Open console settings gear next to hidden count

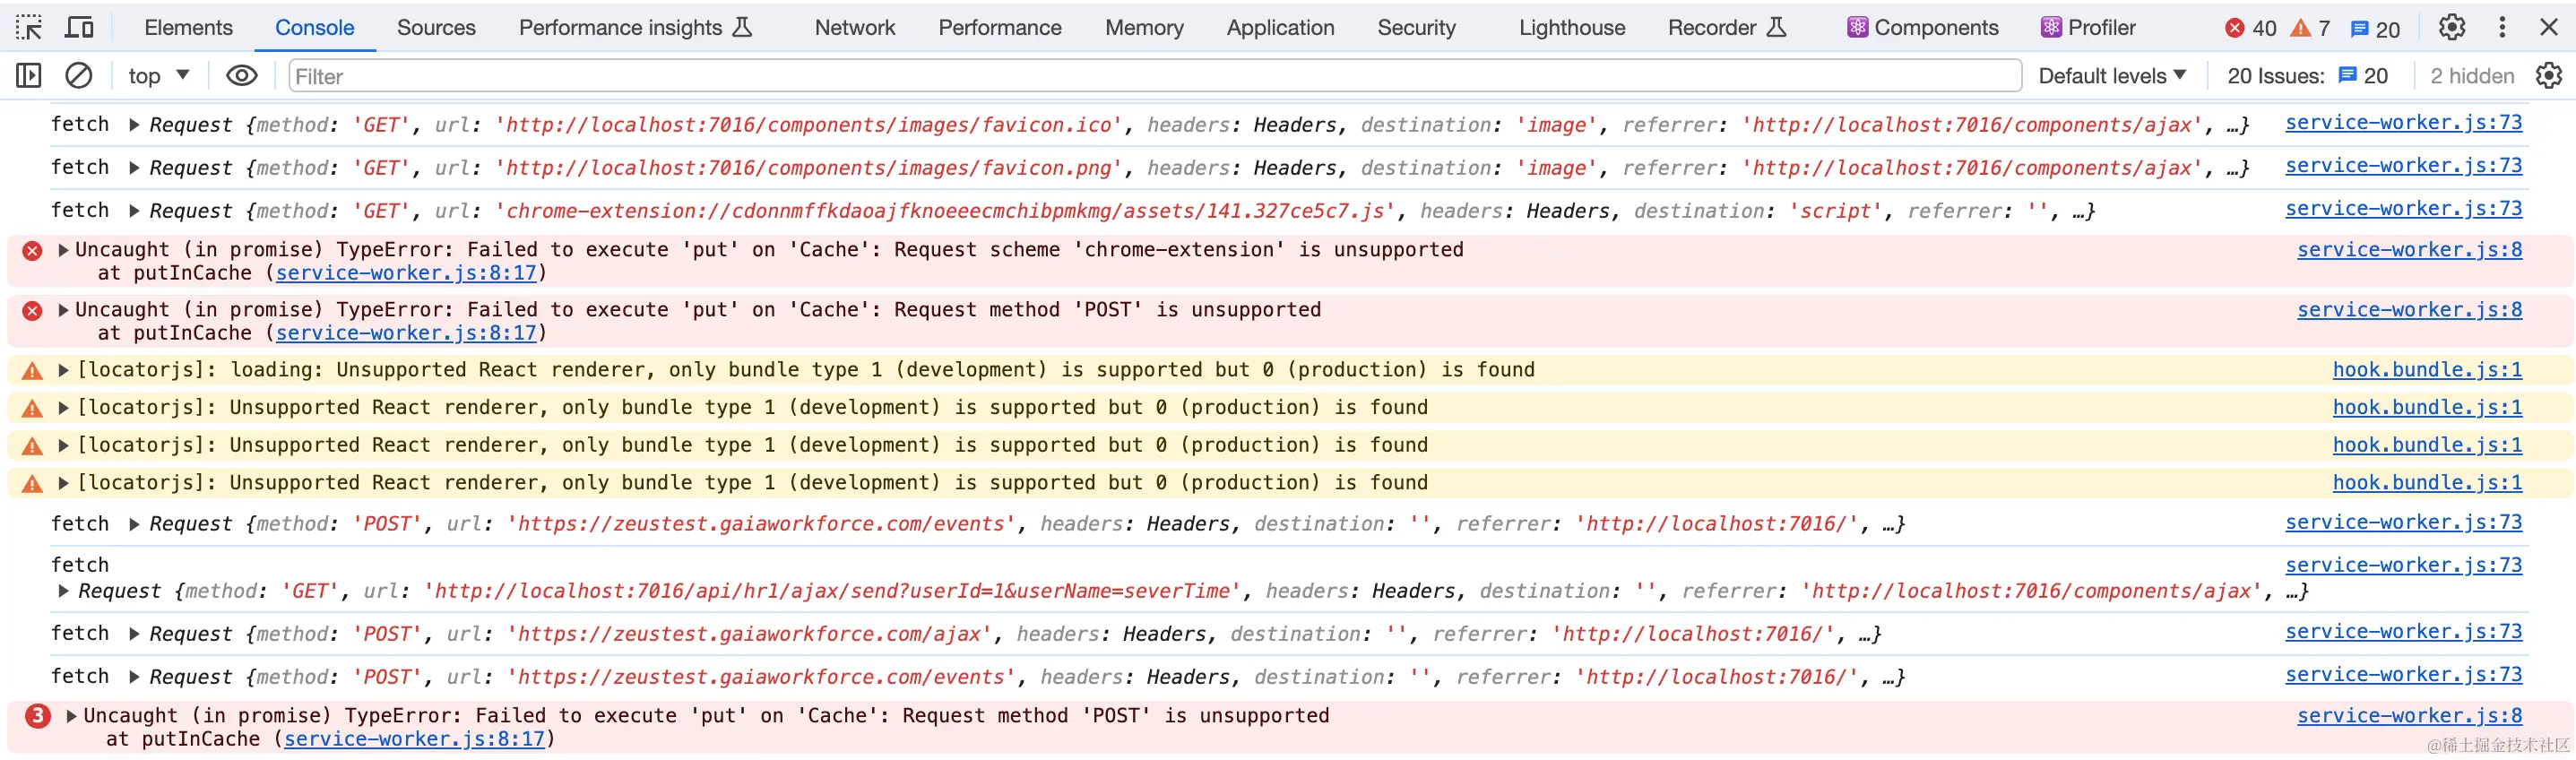2549,75
